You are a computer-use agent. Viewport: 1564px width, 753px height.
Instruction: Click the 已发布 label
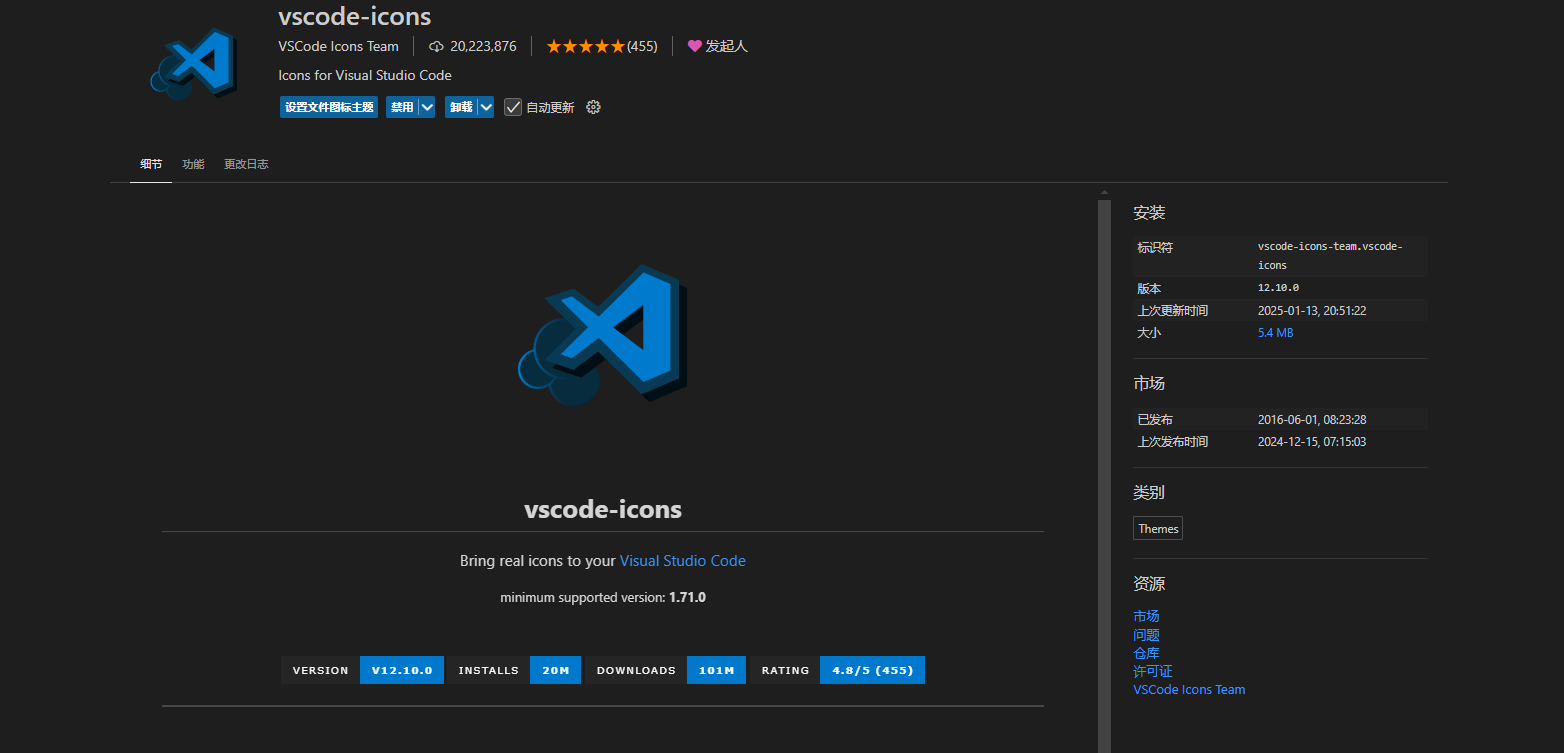click(x=1155, y=420)
